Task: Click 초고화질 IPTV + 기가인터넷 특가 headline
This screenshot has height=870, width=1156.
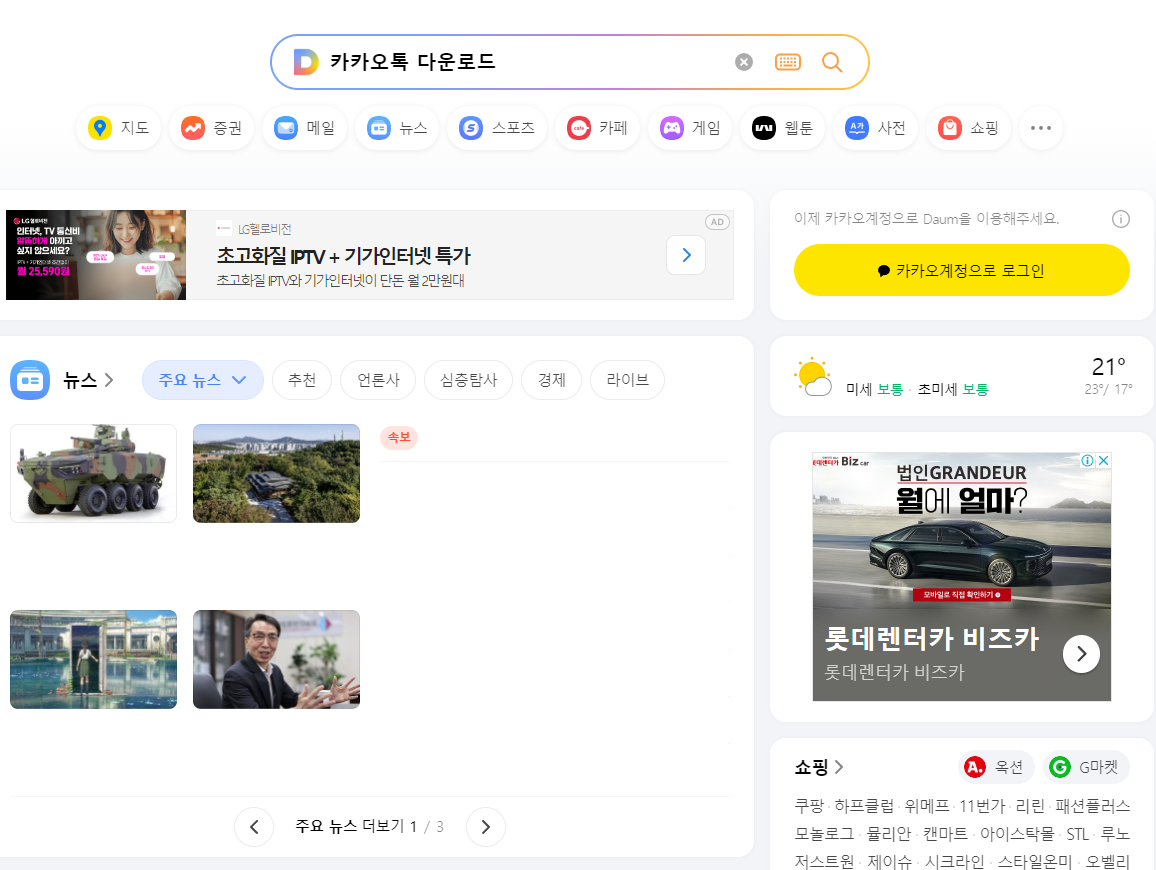Action: [x=344, y=256]
